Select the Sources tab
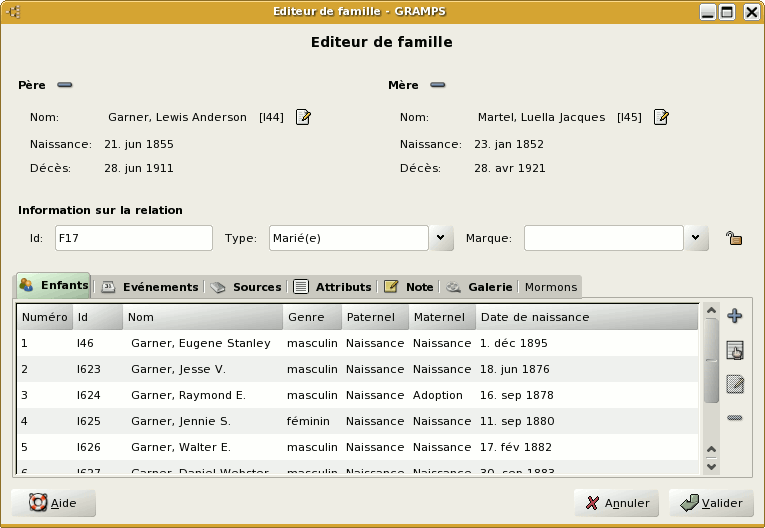765x528 pixels. (x=246, y=287)
